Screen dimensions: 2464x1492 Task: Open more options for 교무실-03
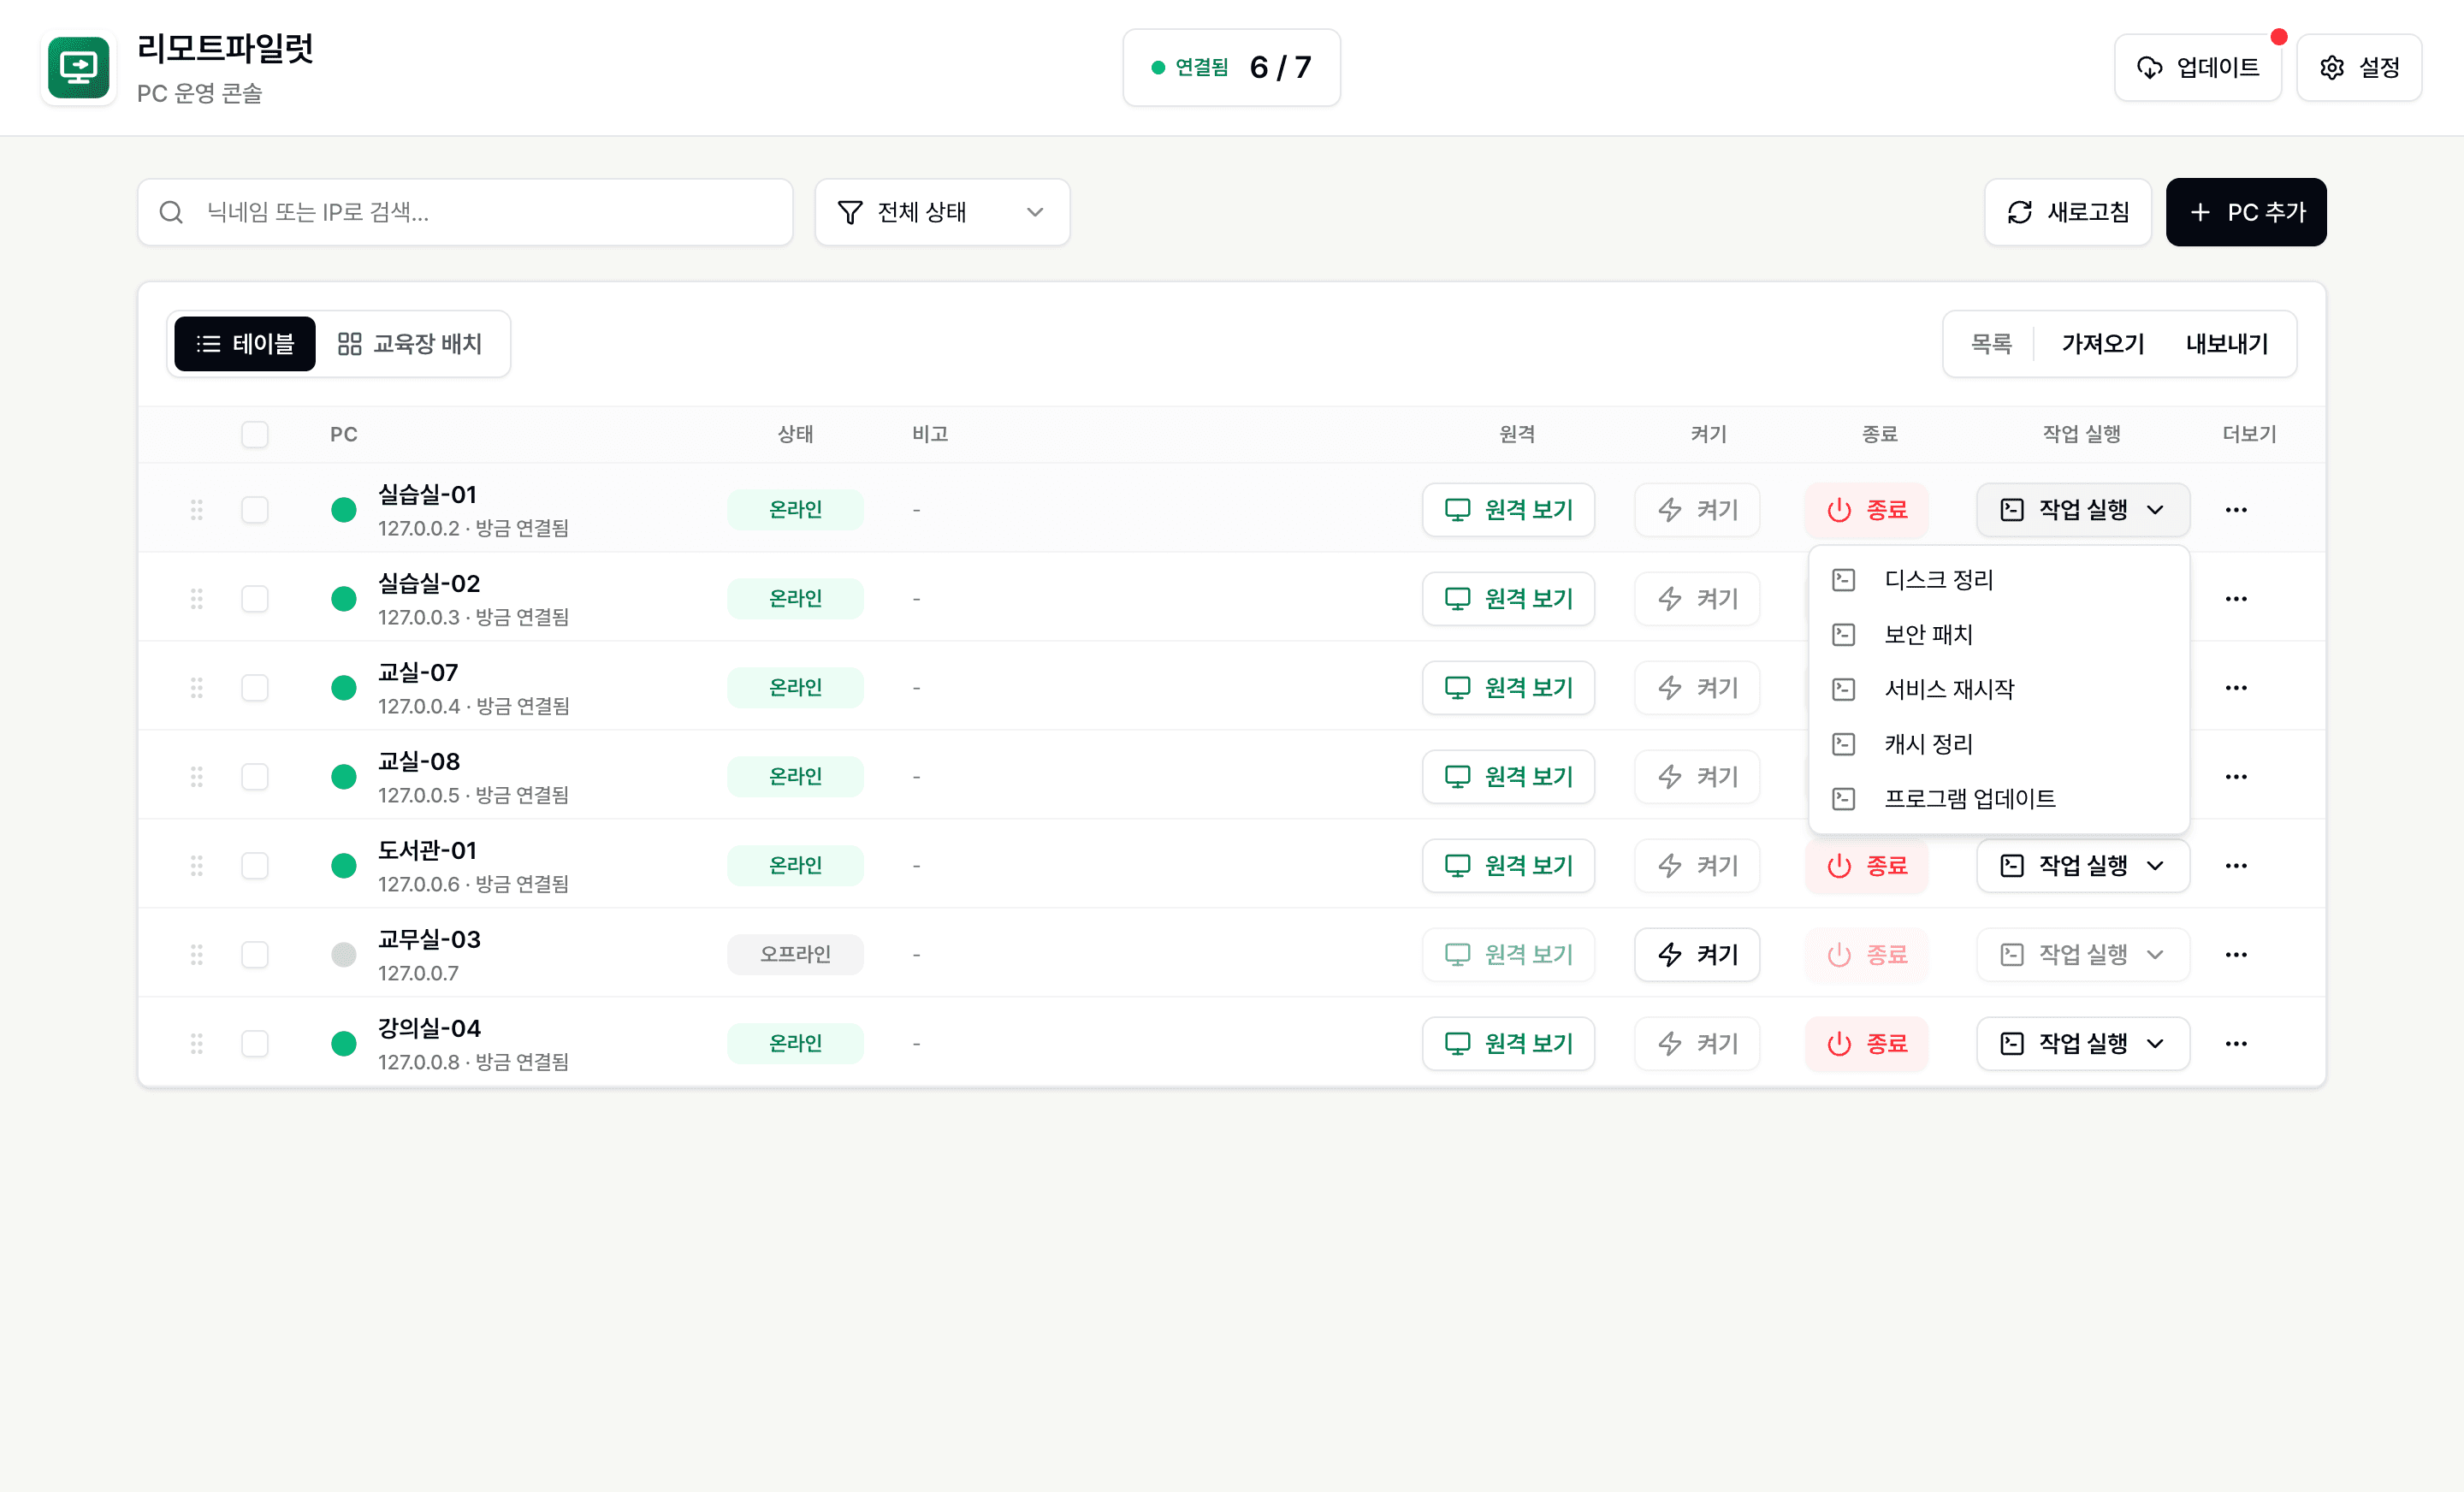point(2236,955)
